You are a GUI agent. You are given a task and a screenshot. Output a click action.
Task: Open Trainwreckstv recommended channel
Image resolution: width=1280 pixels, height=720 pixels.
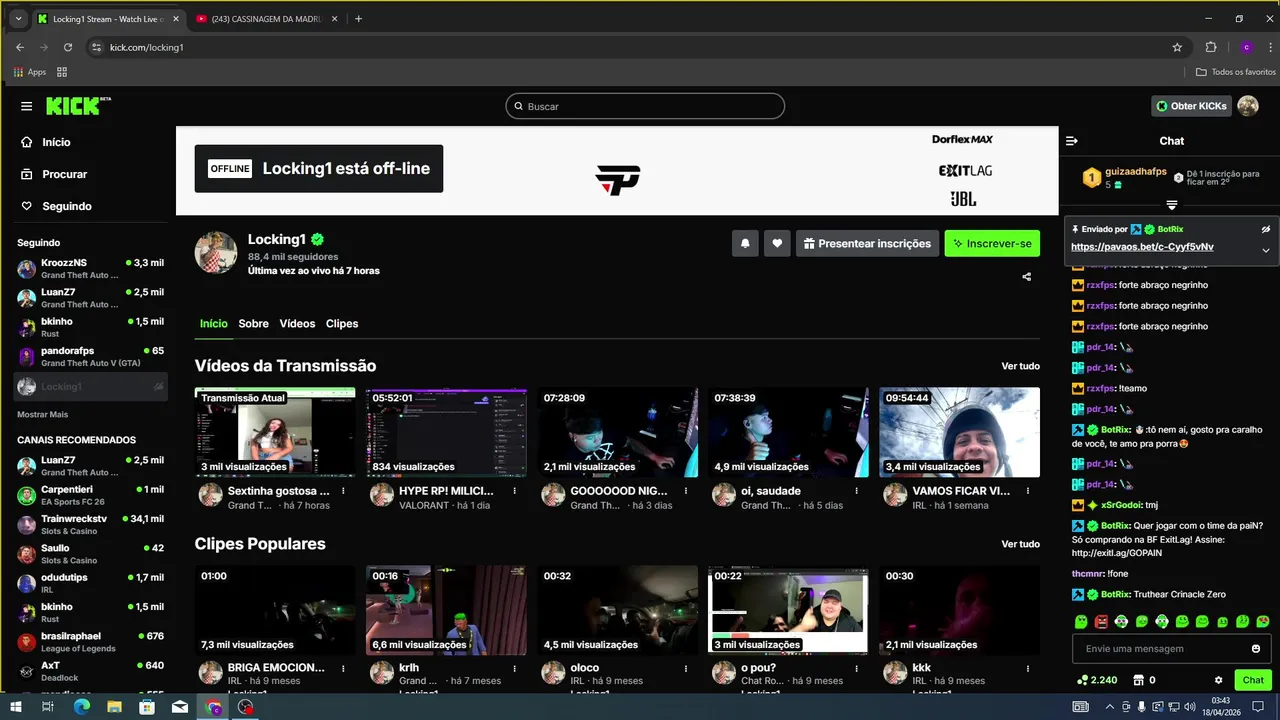[x=90, y=525]
